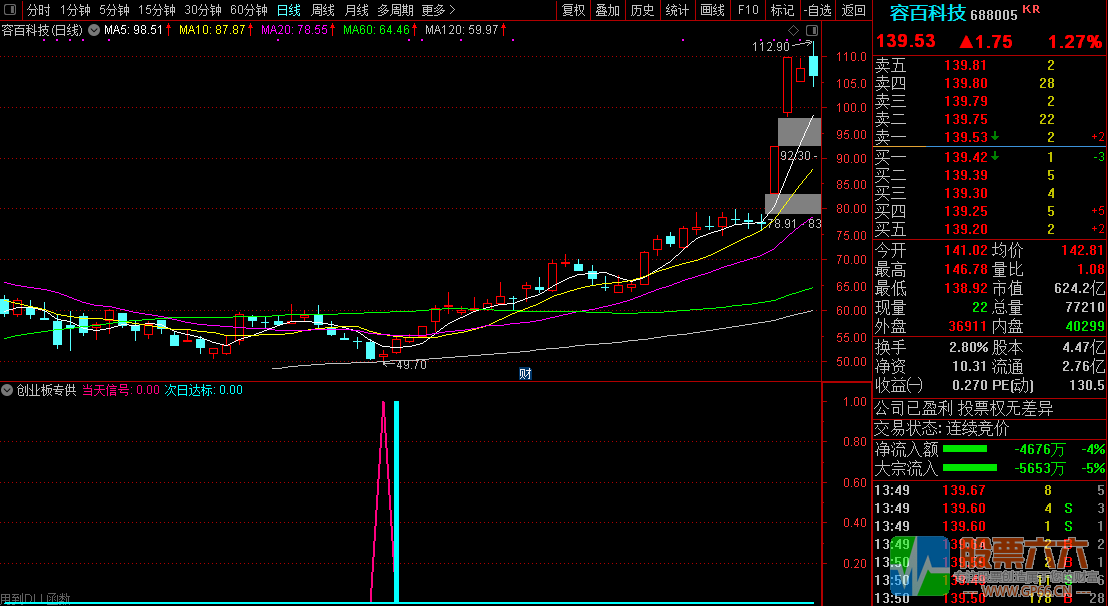Click the 叠加 overlay button

(607, 10)
